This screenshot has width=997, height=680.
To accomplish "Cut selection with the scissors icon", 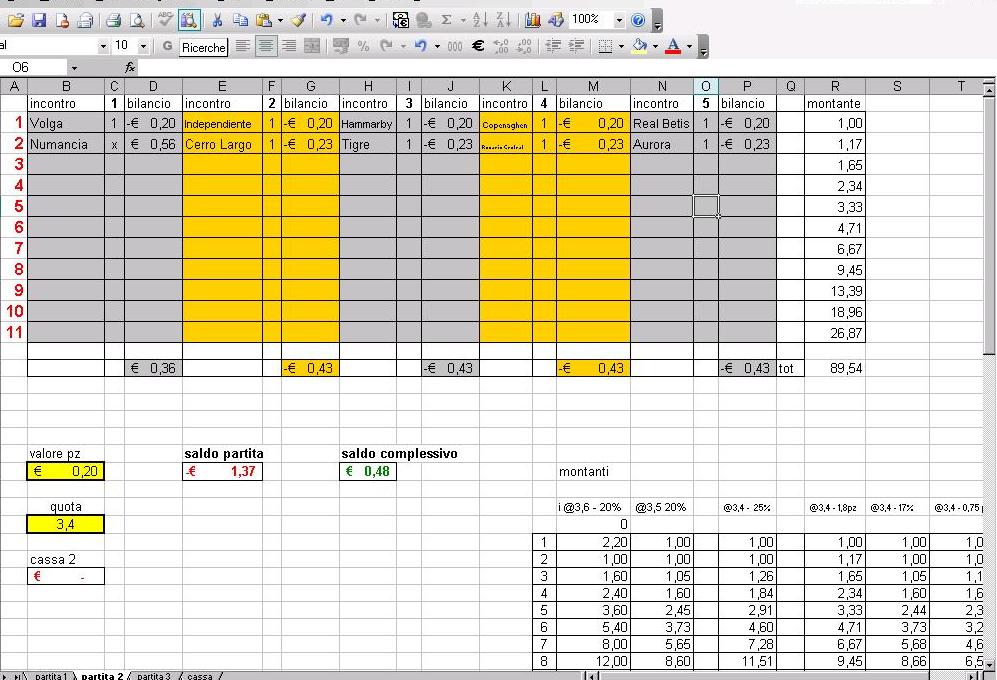I will [217, 20].
